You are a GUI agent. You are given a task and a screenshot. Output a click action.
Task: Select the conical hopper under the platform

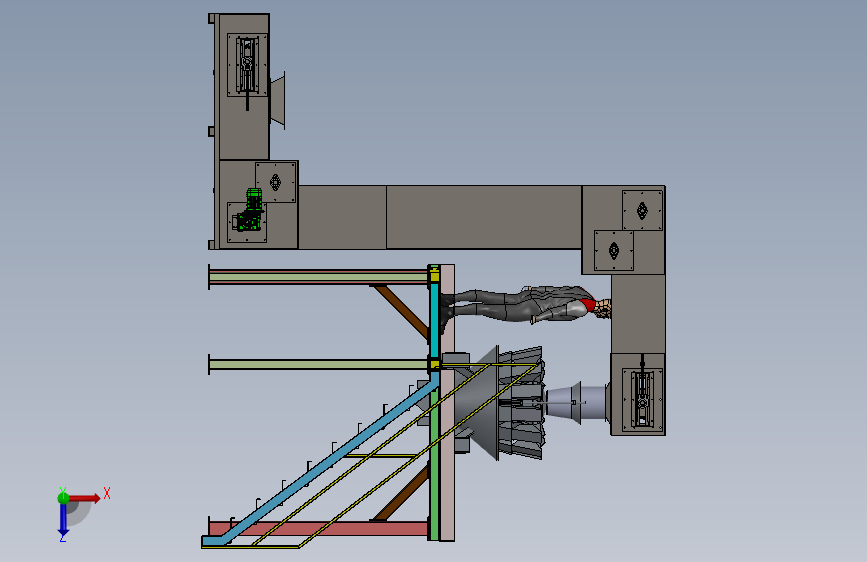tap(477, 403)
